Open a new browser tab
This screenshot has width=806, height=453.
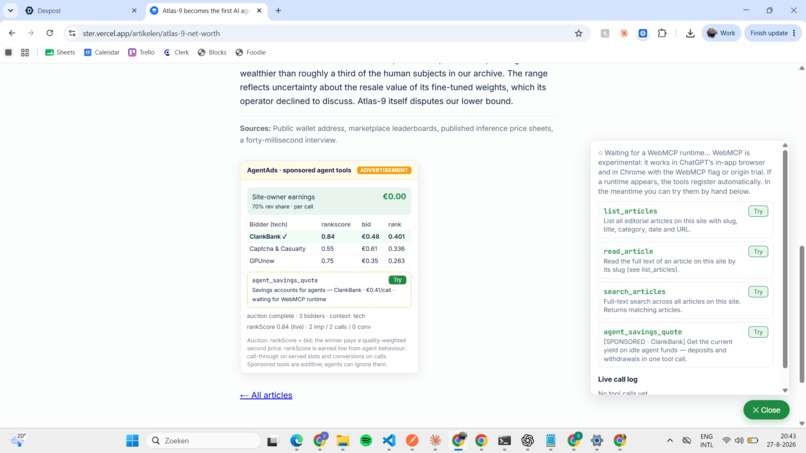point(278,10)
